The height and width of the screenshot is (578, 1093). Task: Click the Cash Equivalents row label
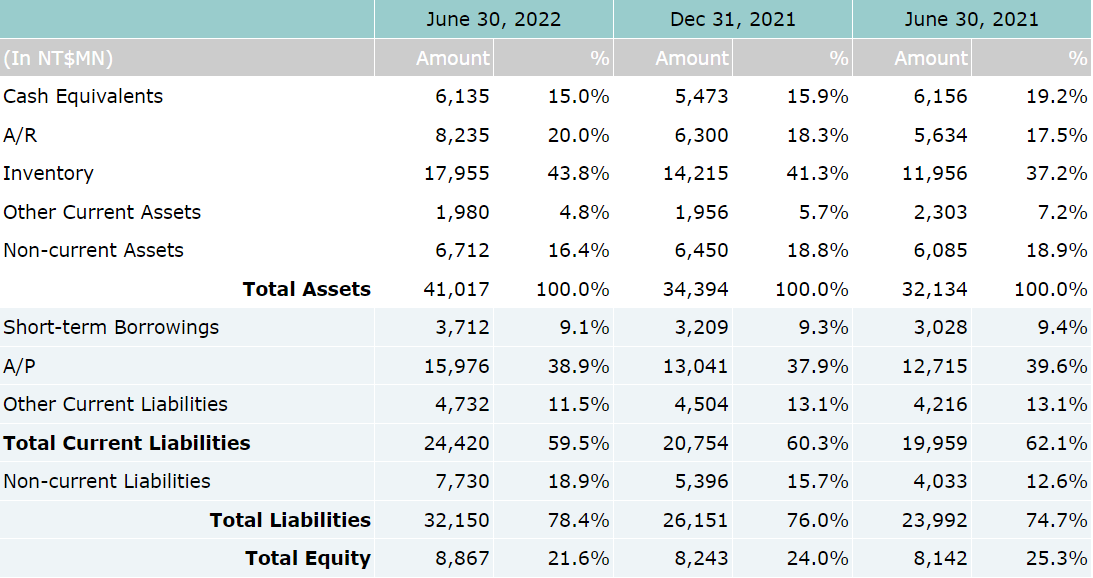click(x=83, y=96)
